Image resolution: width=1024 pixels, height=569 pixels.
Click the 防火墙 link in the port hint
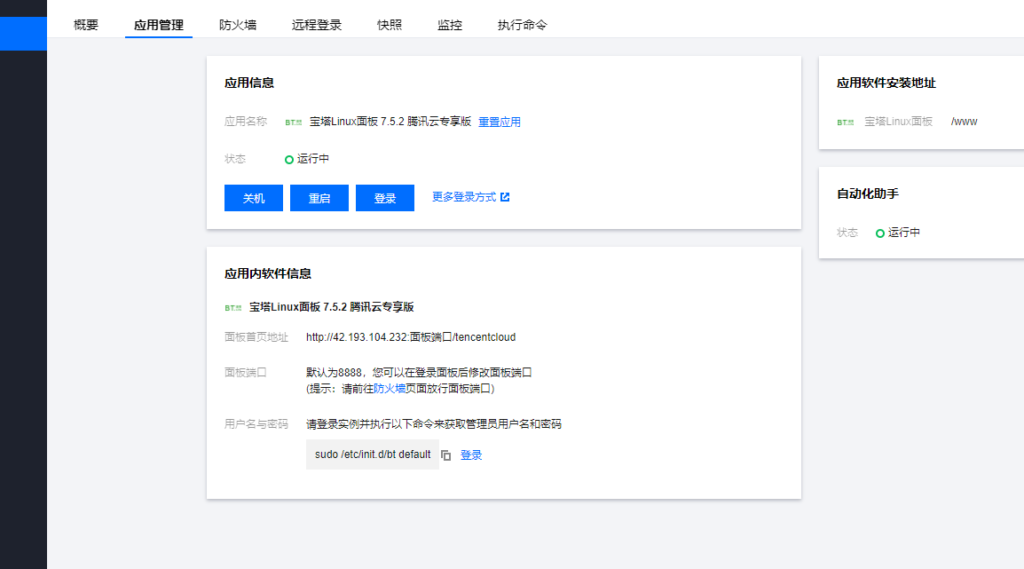389,388
